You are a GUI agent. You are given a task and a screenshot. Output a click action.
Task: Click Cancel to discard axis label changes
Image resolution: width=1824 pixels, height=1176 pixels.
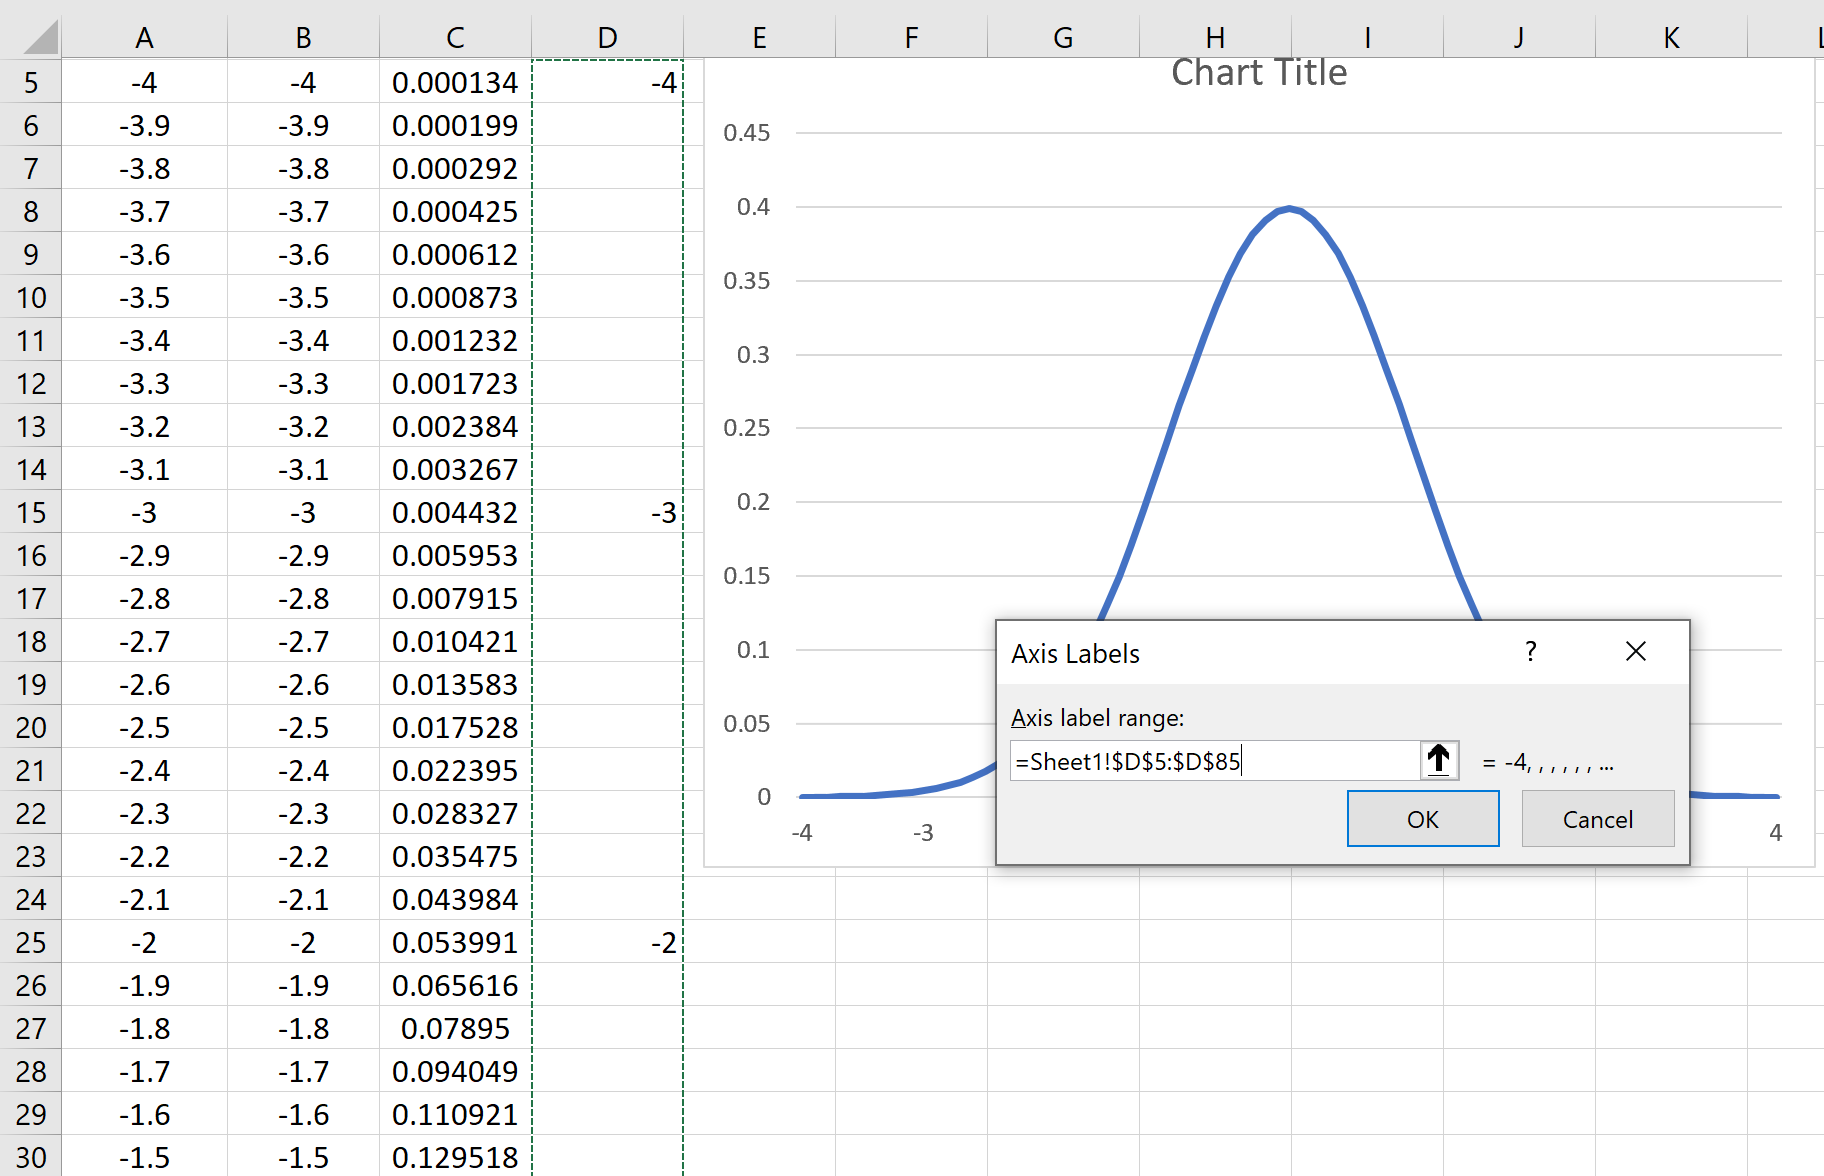pyautogui.click(x=1596, y=818)
